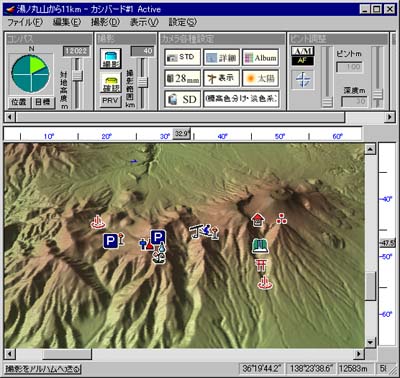The image size is (400, 378).
Task: Toggle the AF autofocus mode
Action: [x=303, y=61]
